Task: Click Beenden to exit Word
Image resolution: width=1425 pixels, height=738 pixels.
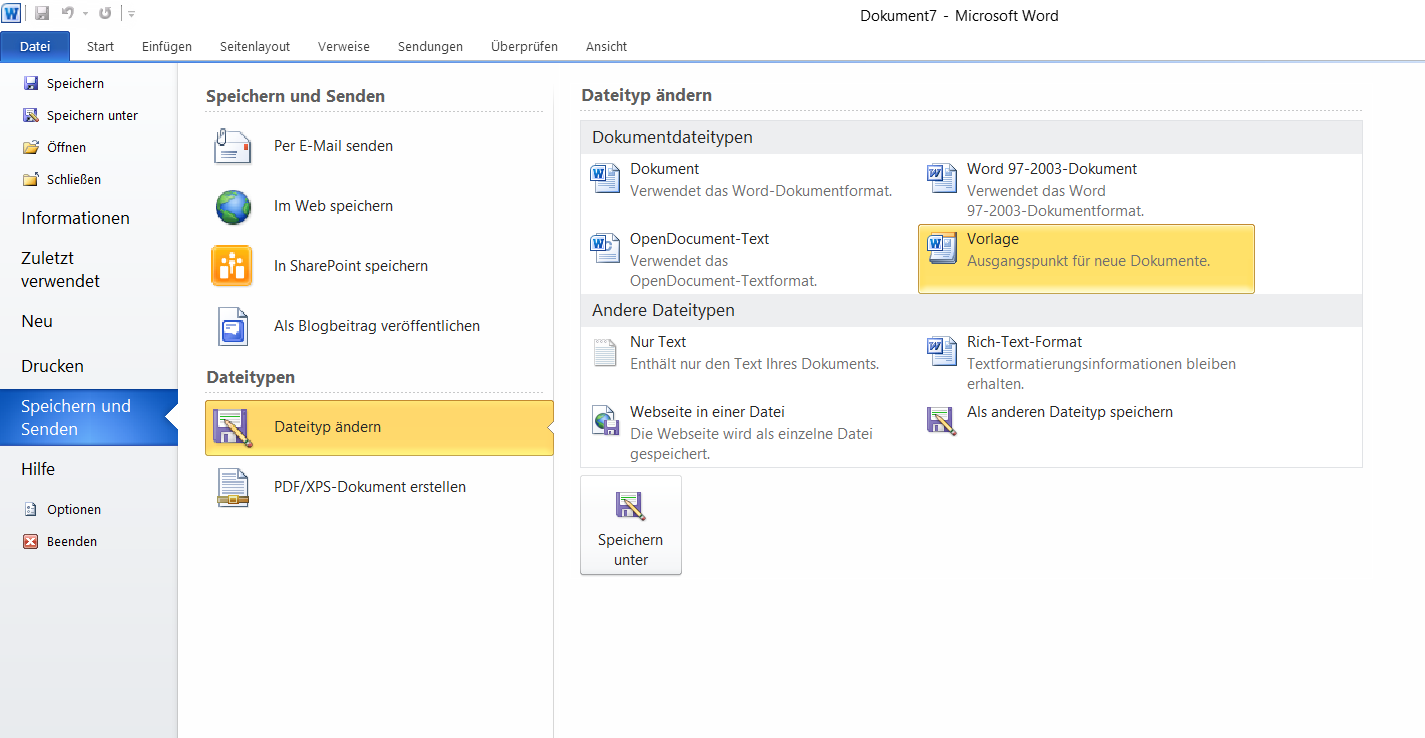Action: coord(71,541)
